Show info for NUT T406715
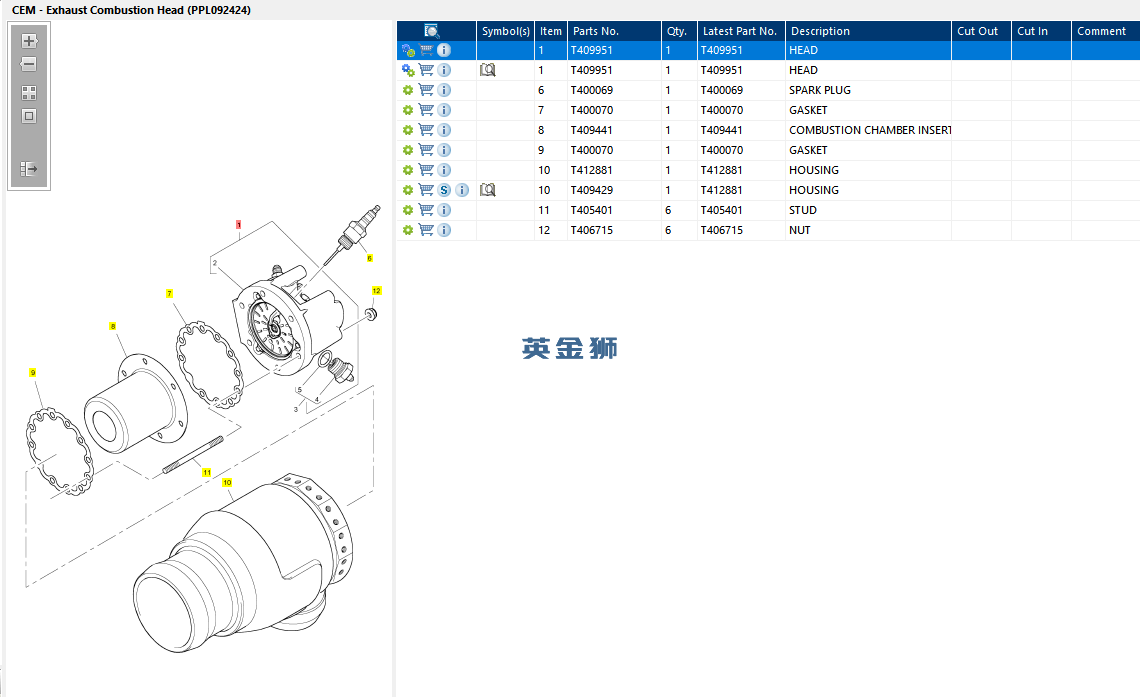 (444, 230)
